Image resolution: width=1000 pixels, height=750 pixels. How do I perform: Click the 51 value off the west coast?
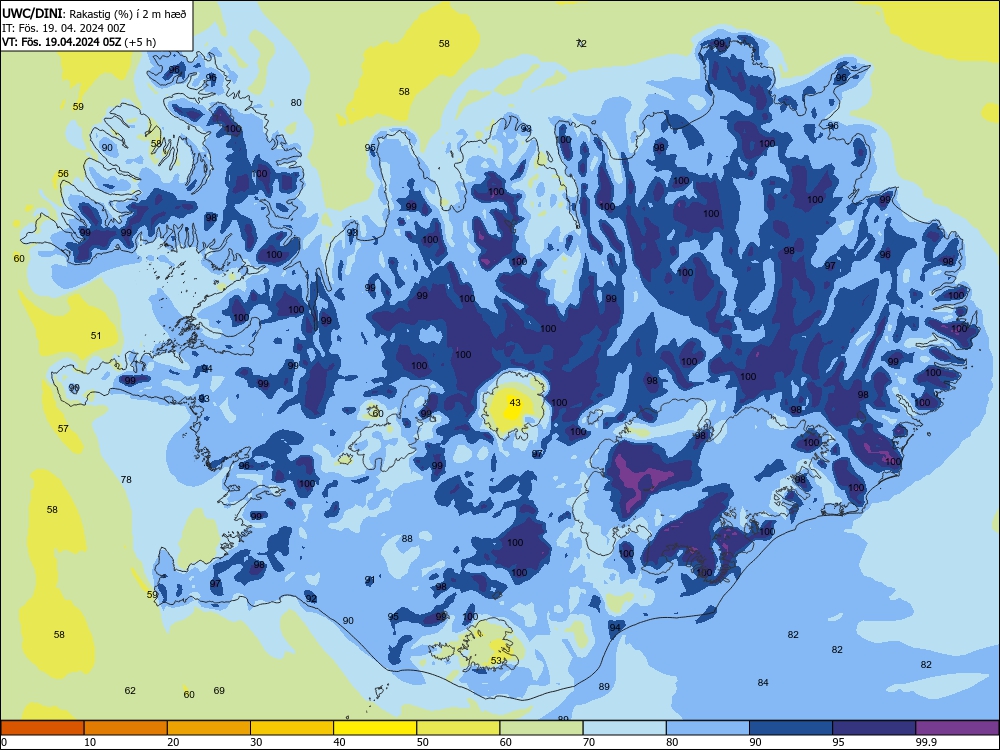tap(96, 335)
